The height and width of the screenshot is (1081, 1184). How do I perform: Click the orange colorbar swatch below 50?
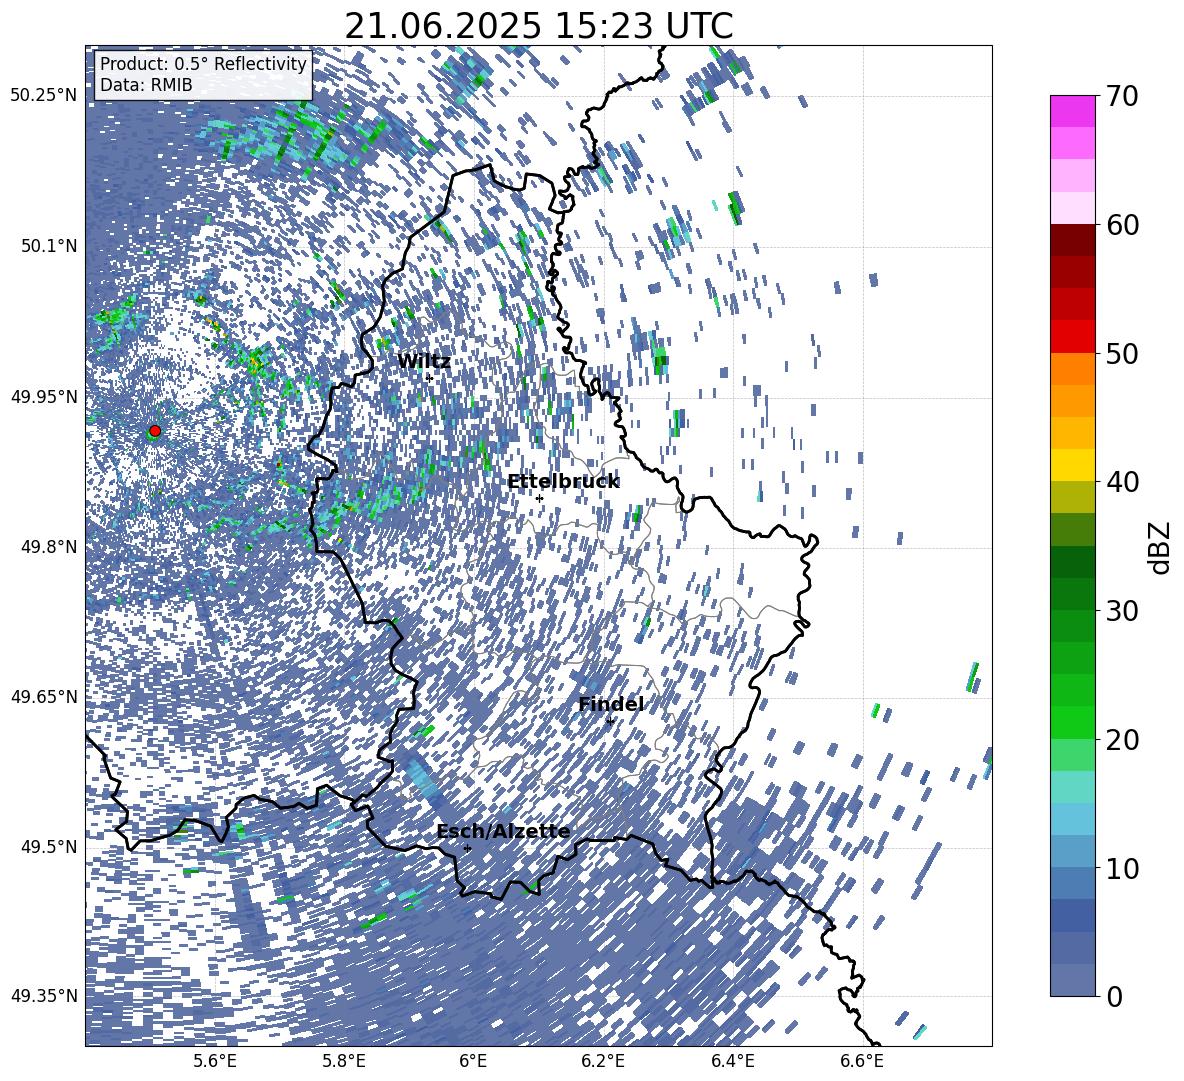(x=1072, y=368)
